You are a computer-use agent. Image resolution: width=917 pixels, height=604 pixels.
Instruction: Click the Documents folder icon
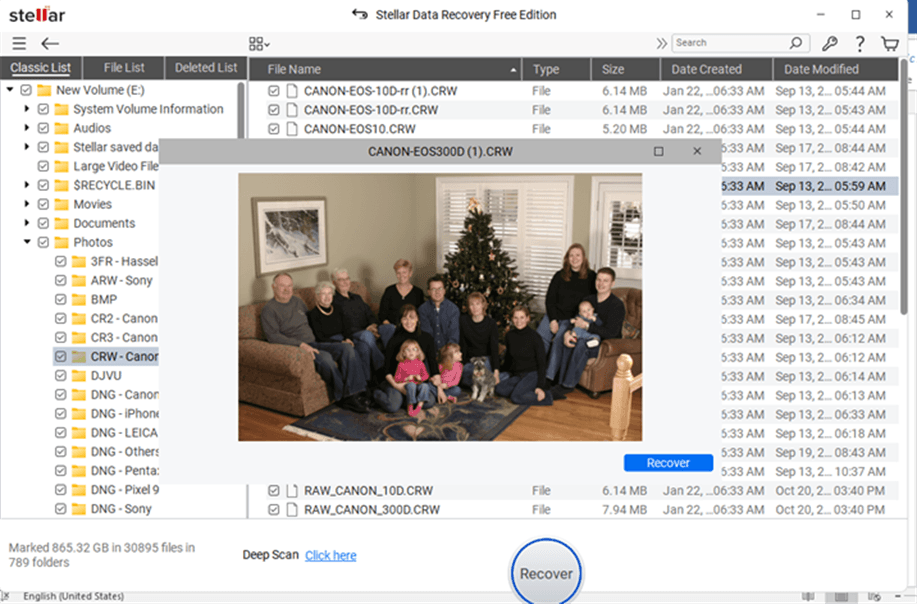pos(61,223)
